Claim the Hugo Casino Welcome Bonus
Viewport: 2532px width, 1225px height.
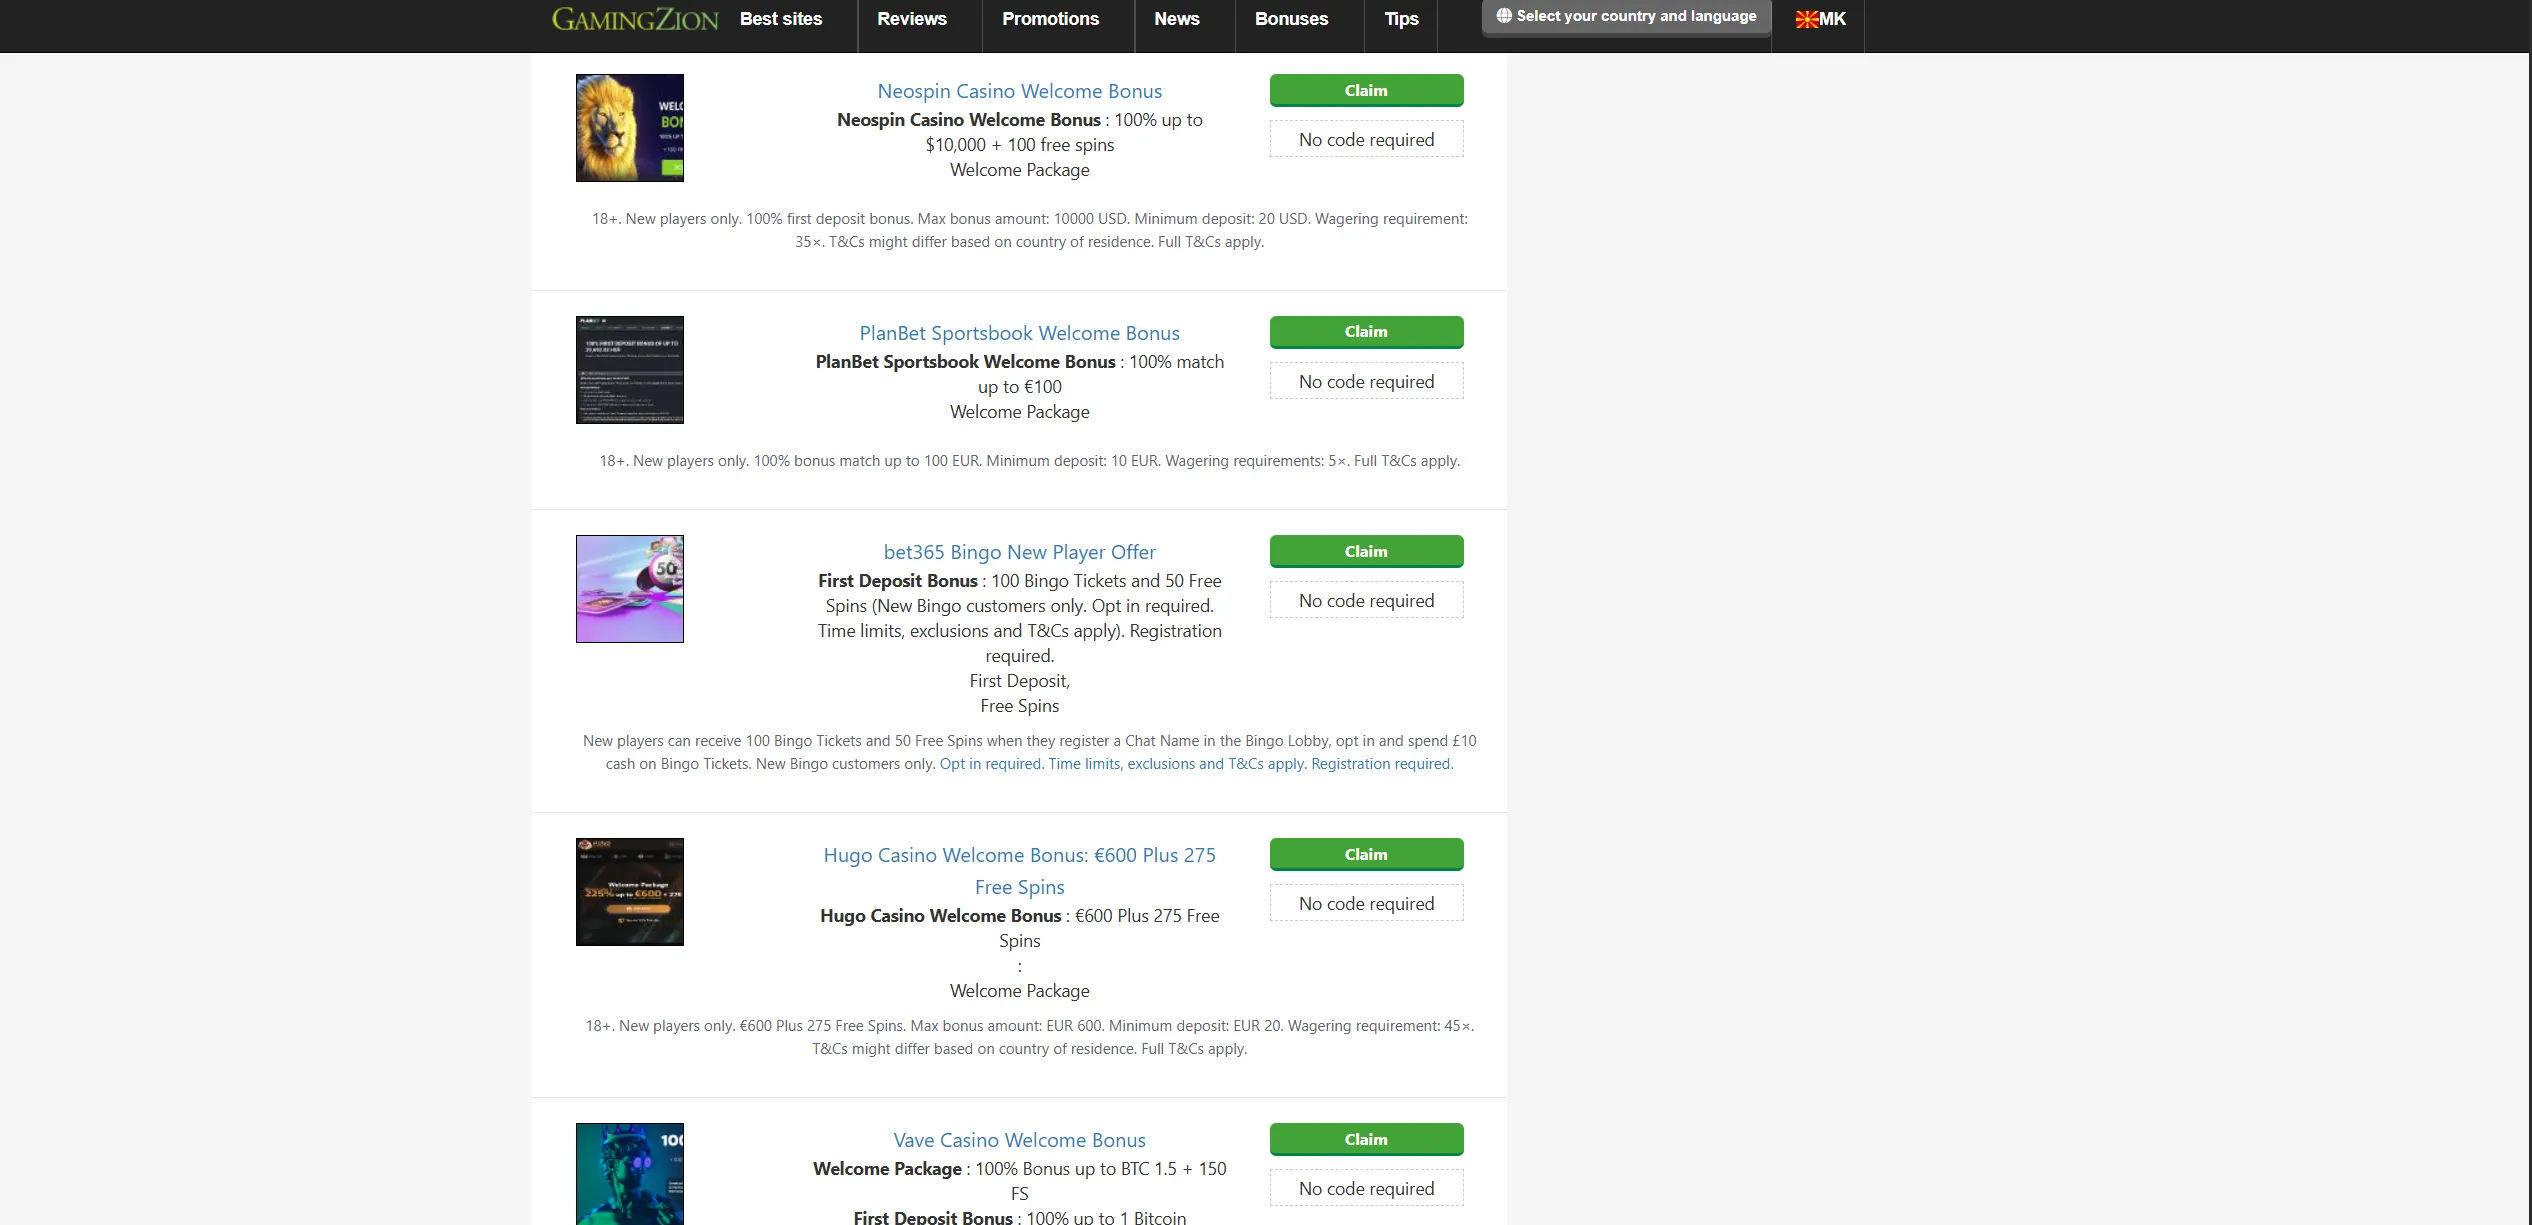[x=1366, y=854]
